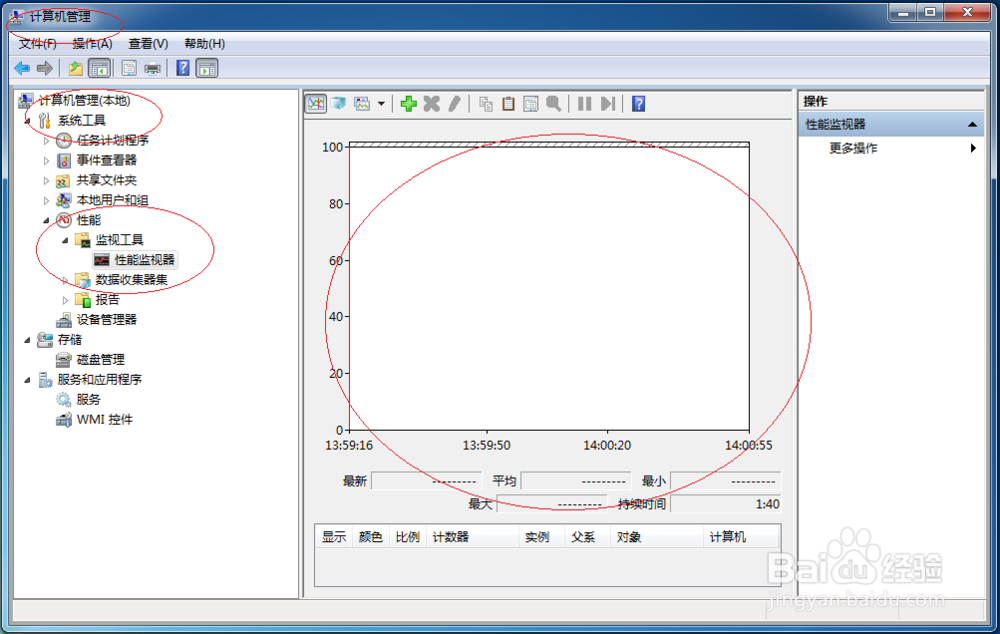Select 服务和应用程序 in the tree
1000x634 pixels.
tap(99, 380)
